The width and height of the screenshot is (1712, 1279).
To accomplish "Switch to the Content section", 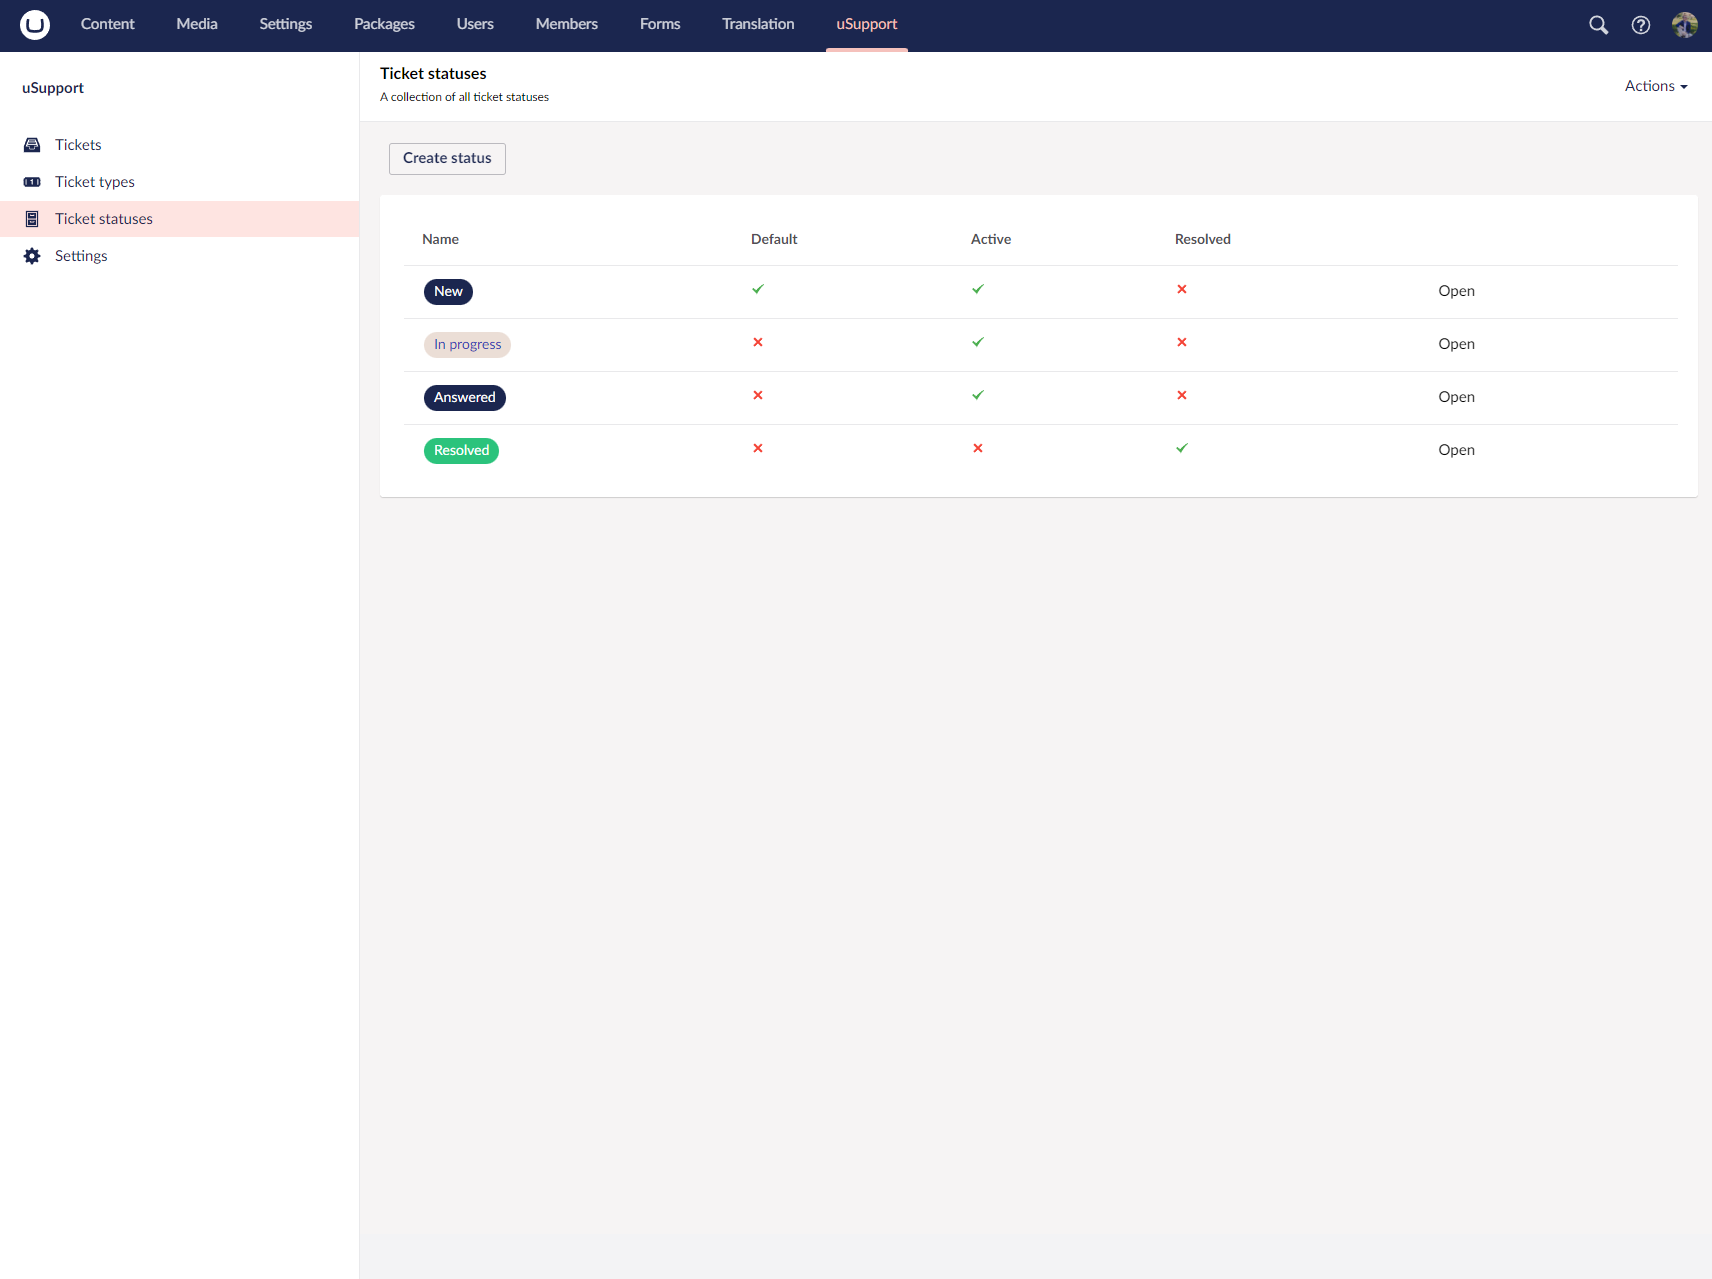I will tap(107, 24).
